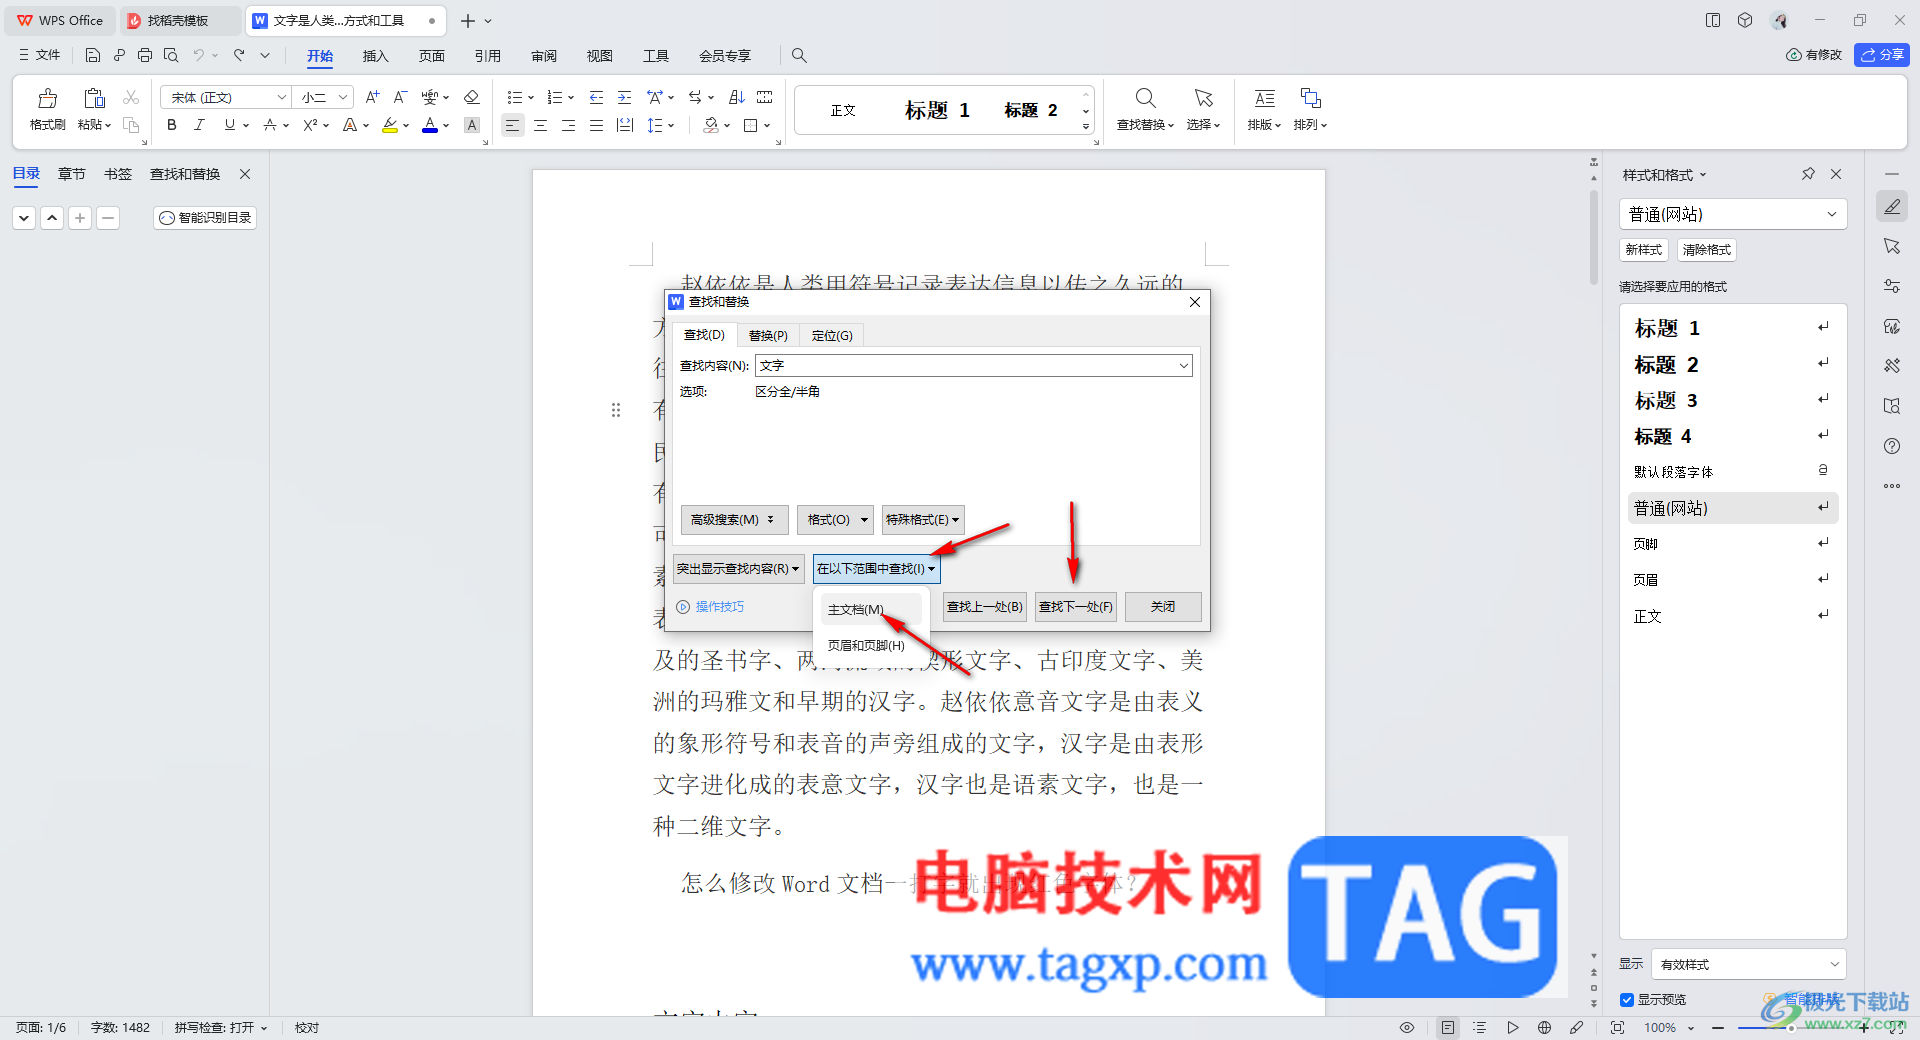Click the eye-protection mode icon in status bar

coord(1407,1027)
